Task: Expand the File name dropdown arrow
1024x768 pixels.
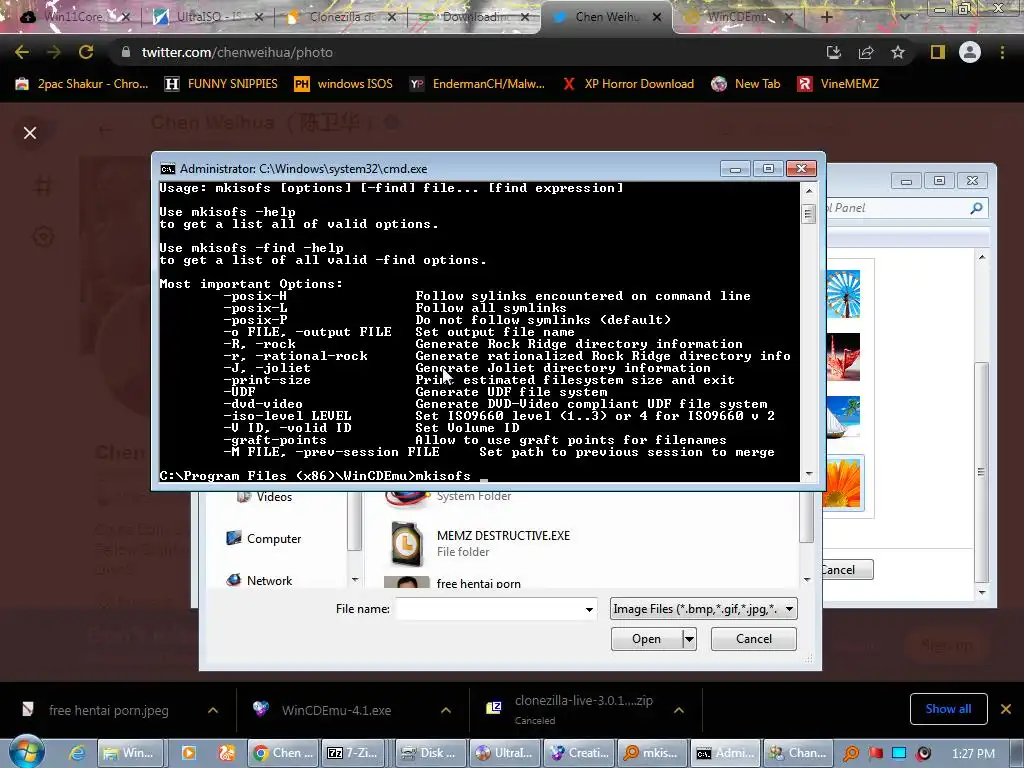Action: (589, 609)
